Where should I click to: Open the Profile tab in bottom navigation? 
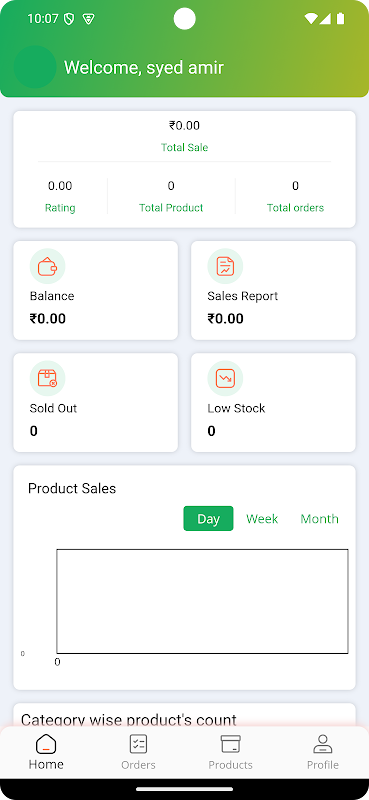pos(323,752)
